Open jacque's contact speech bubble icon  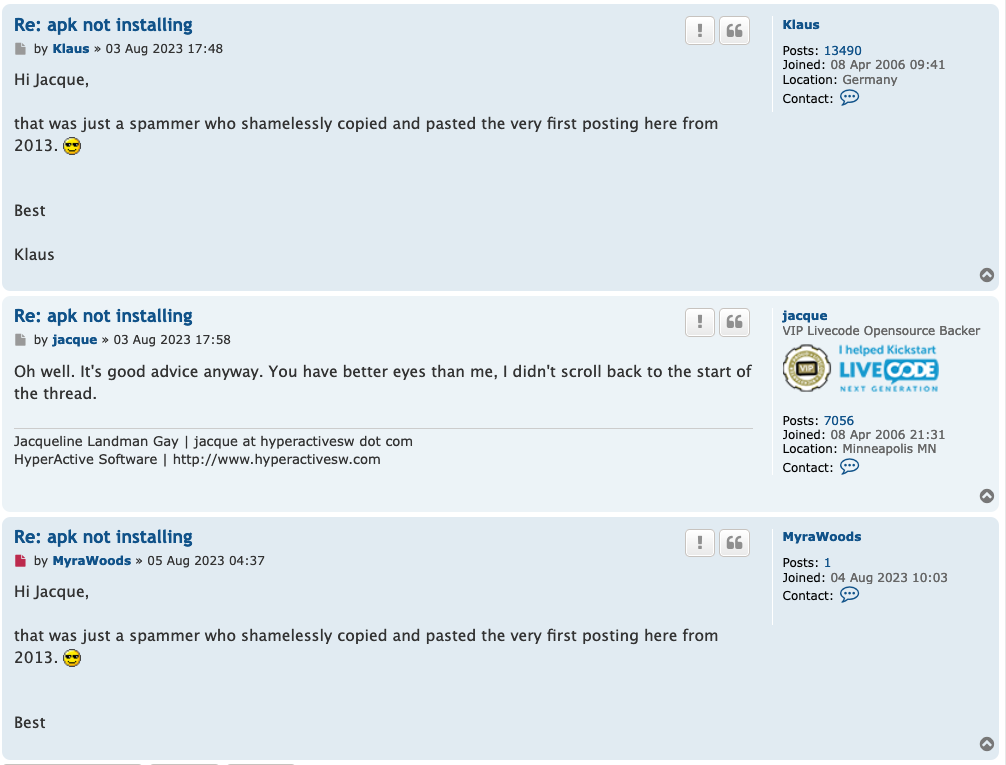click(849, 467)
